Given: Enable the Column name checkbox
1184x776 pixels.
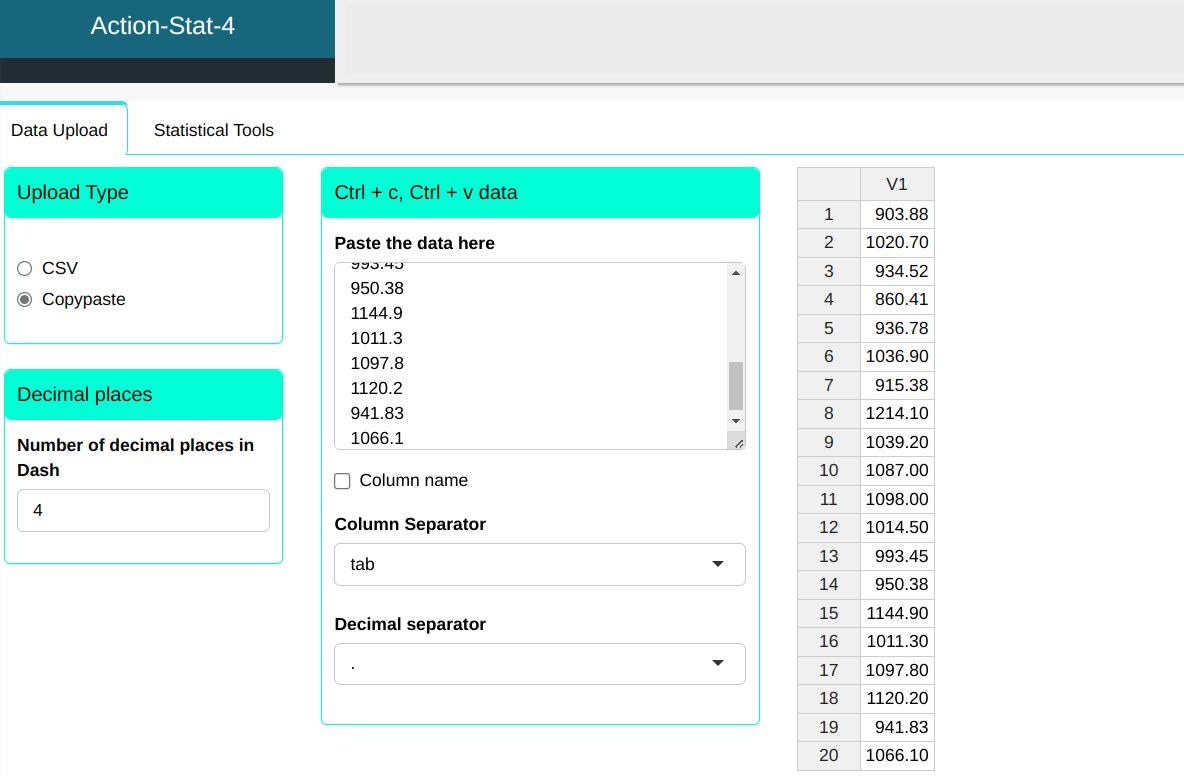Looking at the screenshot, I should pos(342,481).
